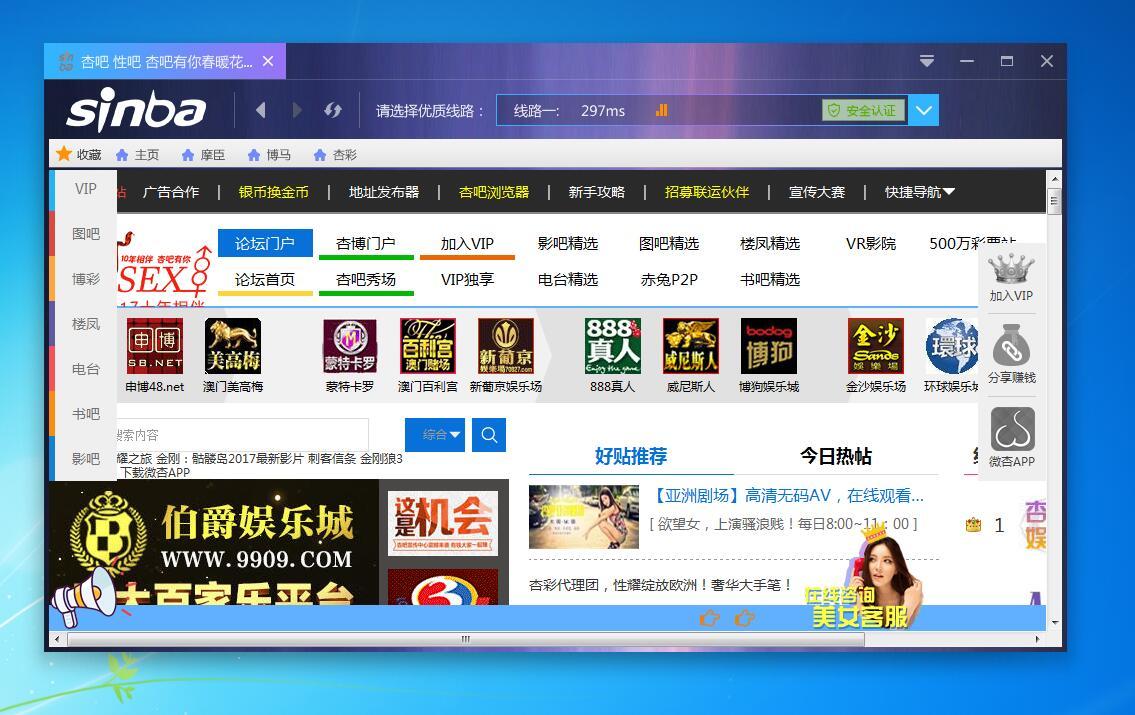Open the 图吧精选 link
Viewport: 1135px width, 715px height.
[x=669, y=243]
